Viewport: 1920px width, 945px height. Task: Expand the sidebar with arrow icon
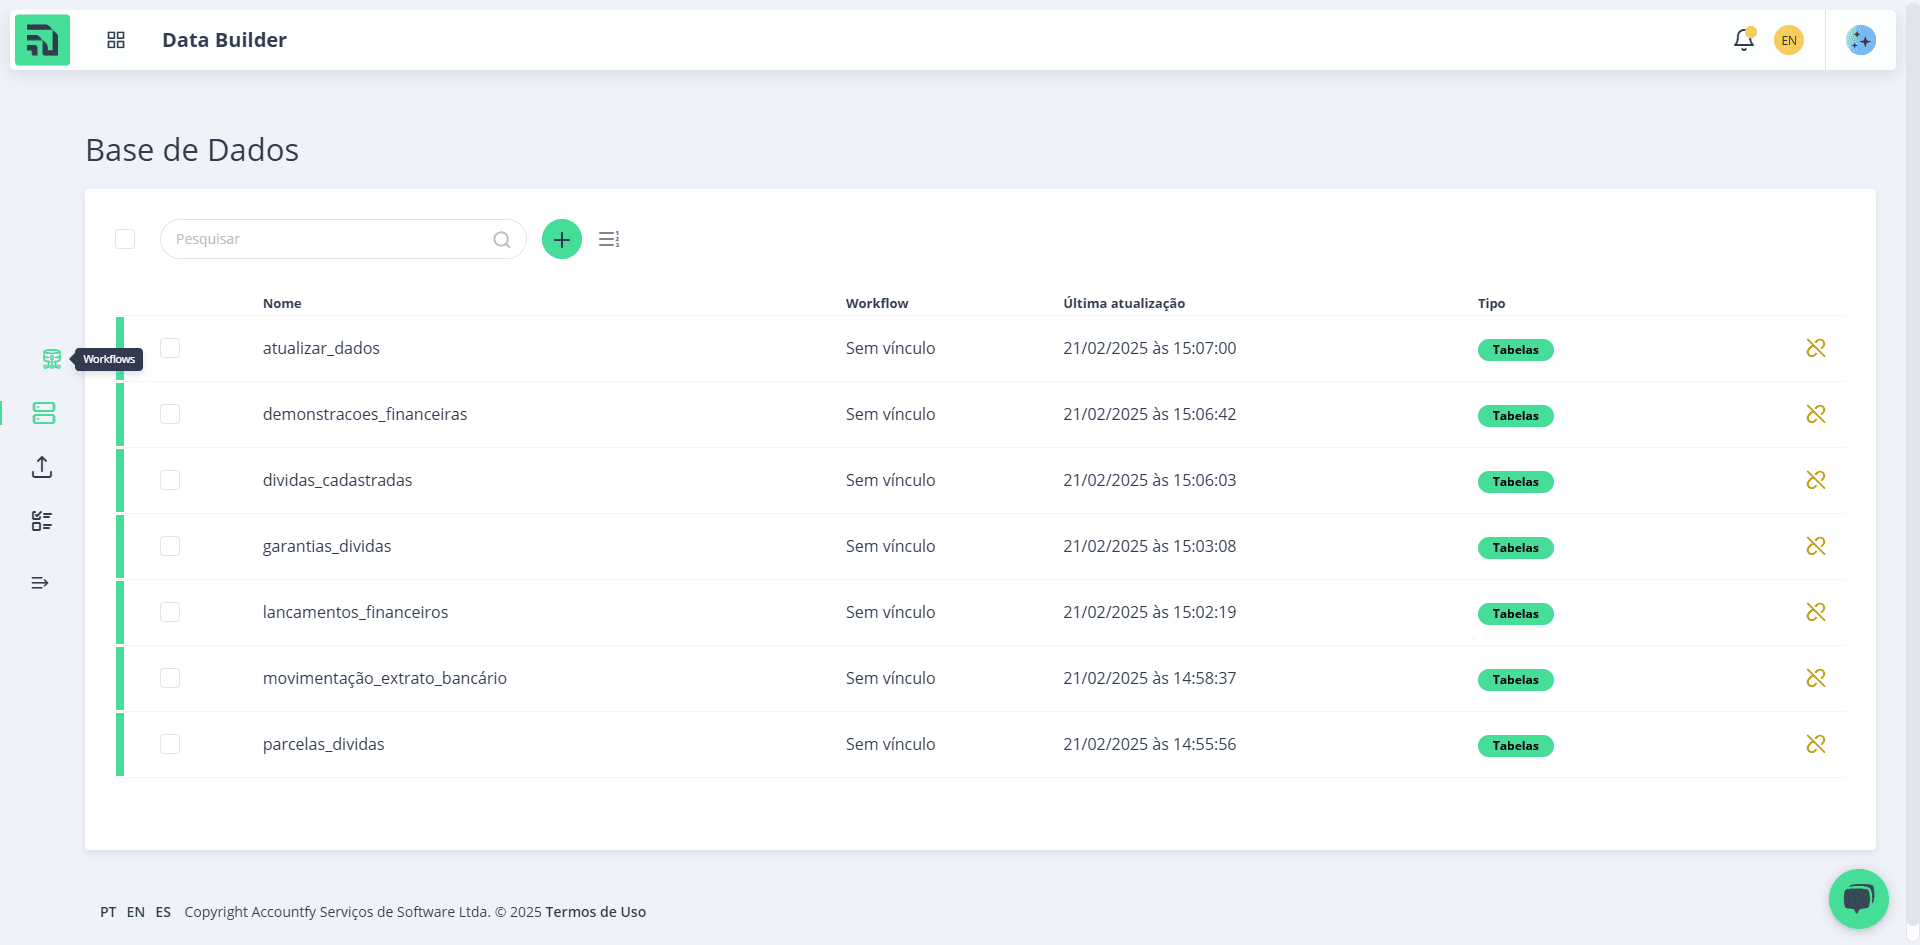(40, 583)
